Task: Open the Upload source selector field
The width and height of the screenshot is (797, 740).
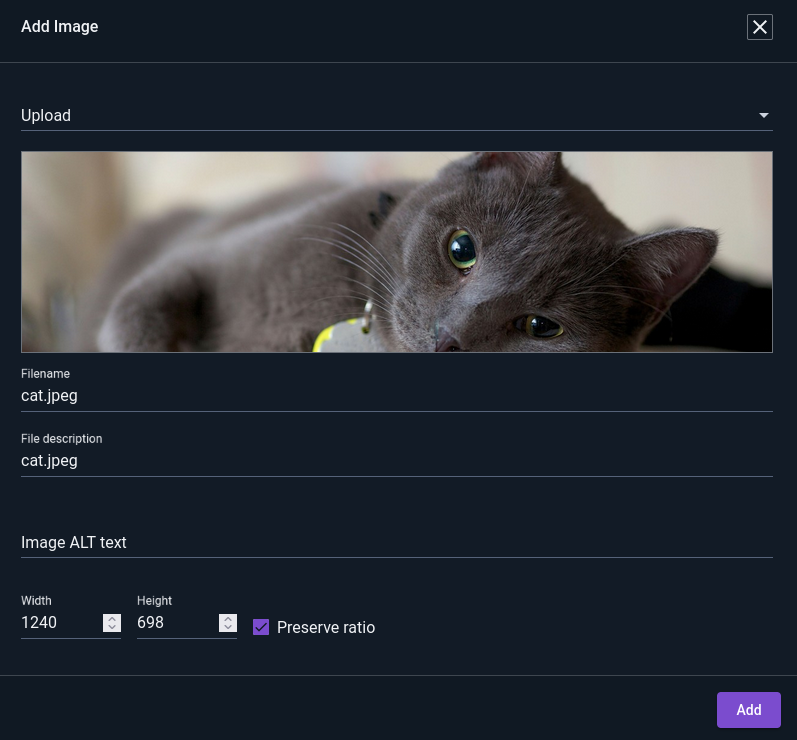Action: pyautogui.click(x=396, y=116)
